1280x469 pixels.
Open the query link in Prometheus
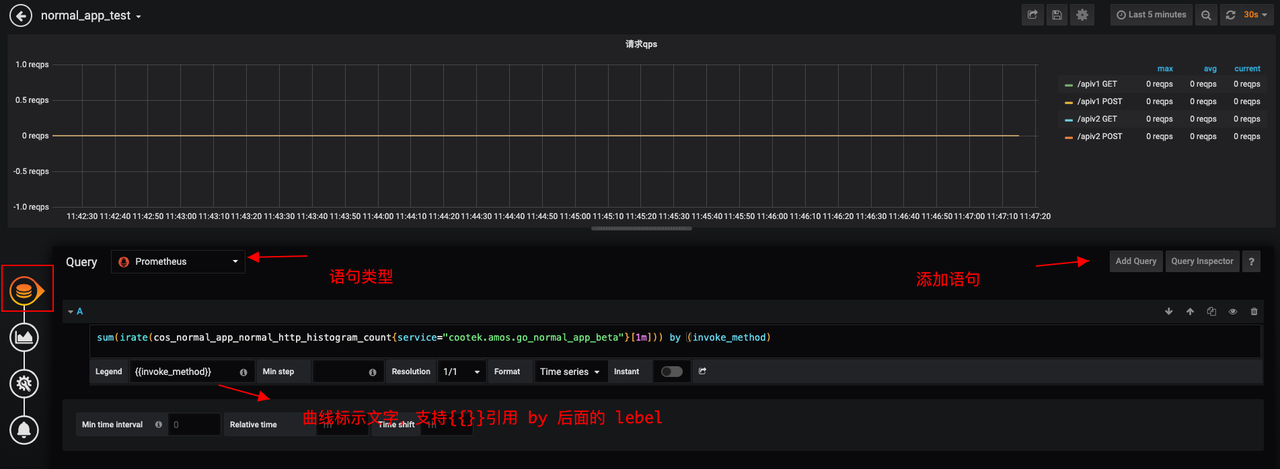click(703, 371)
